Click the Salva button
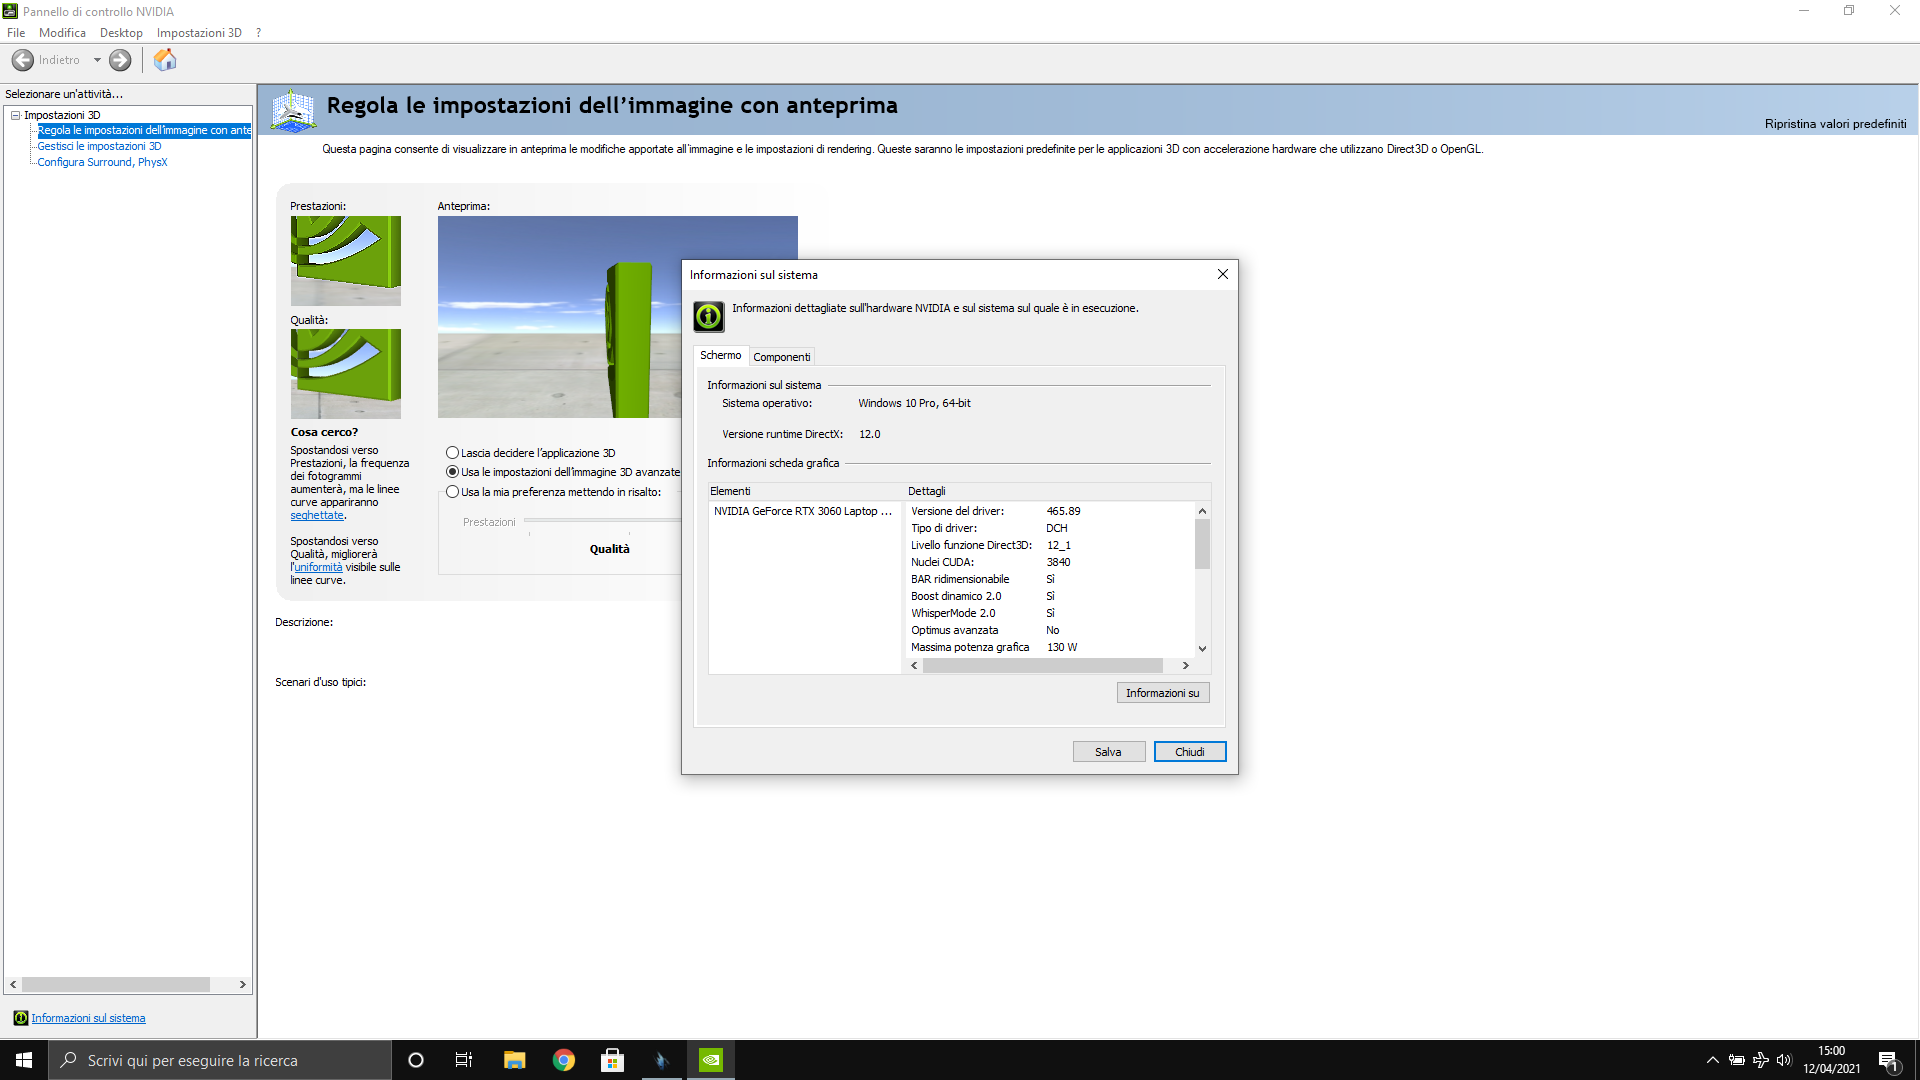1920x1080 pixels. 1108,752
